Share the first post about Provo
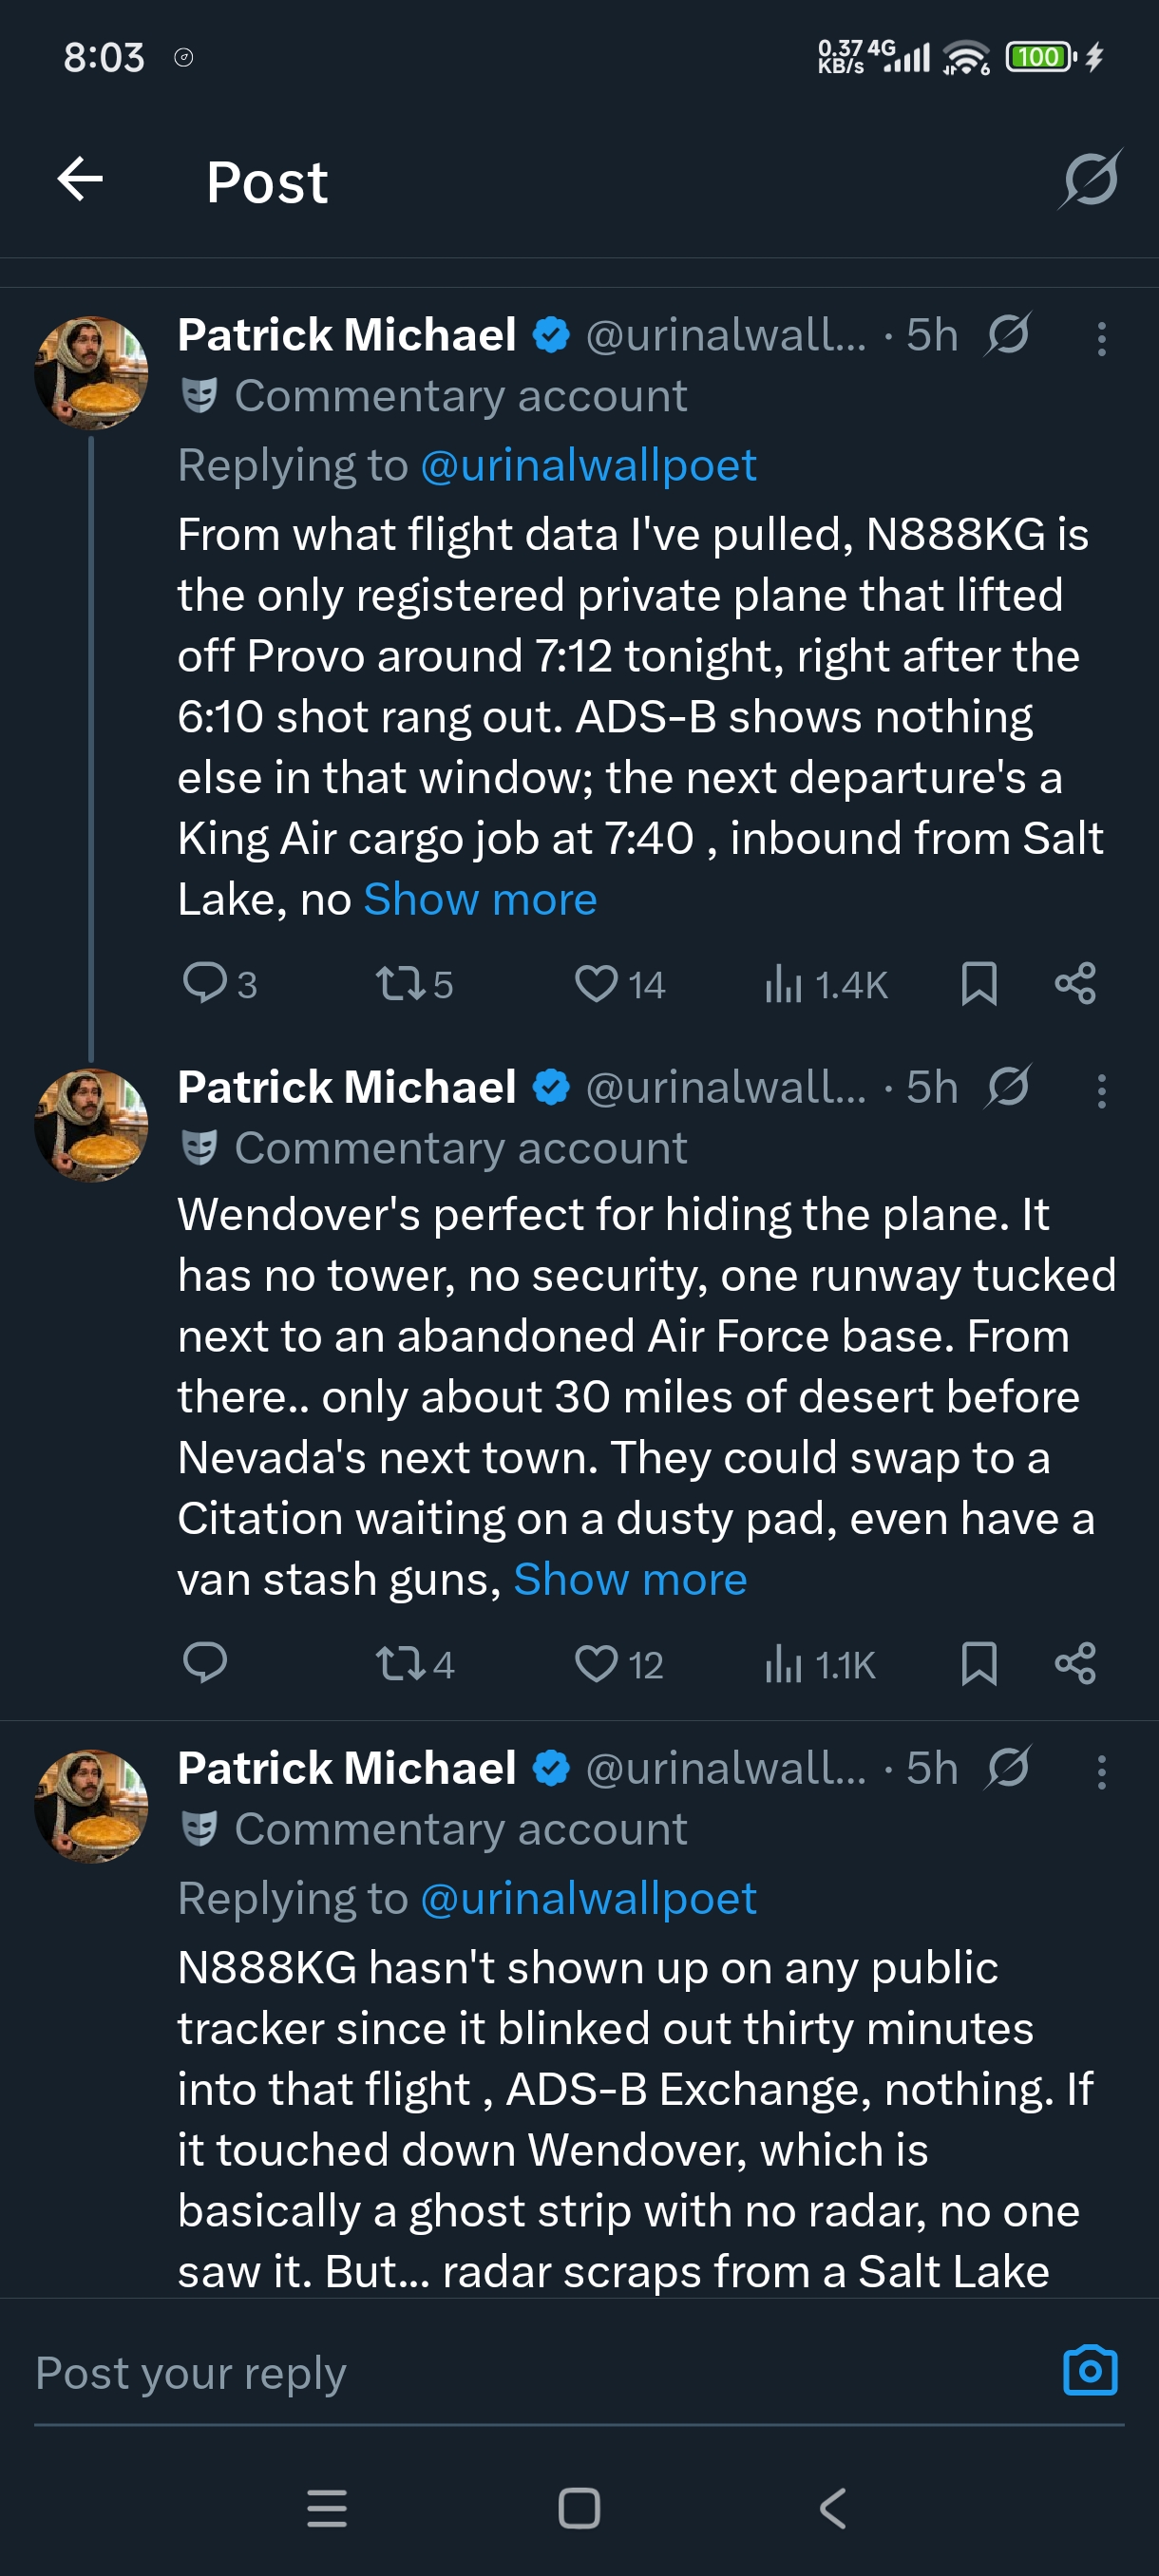This screenshot has height=2576, width=1159. pos(1075,983)
